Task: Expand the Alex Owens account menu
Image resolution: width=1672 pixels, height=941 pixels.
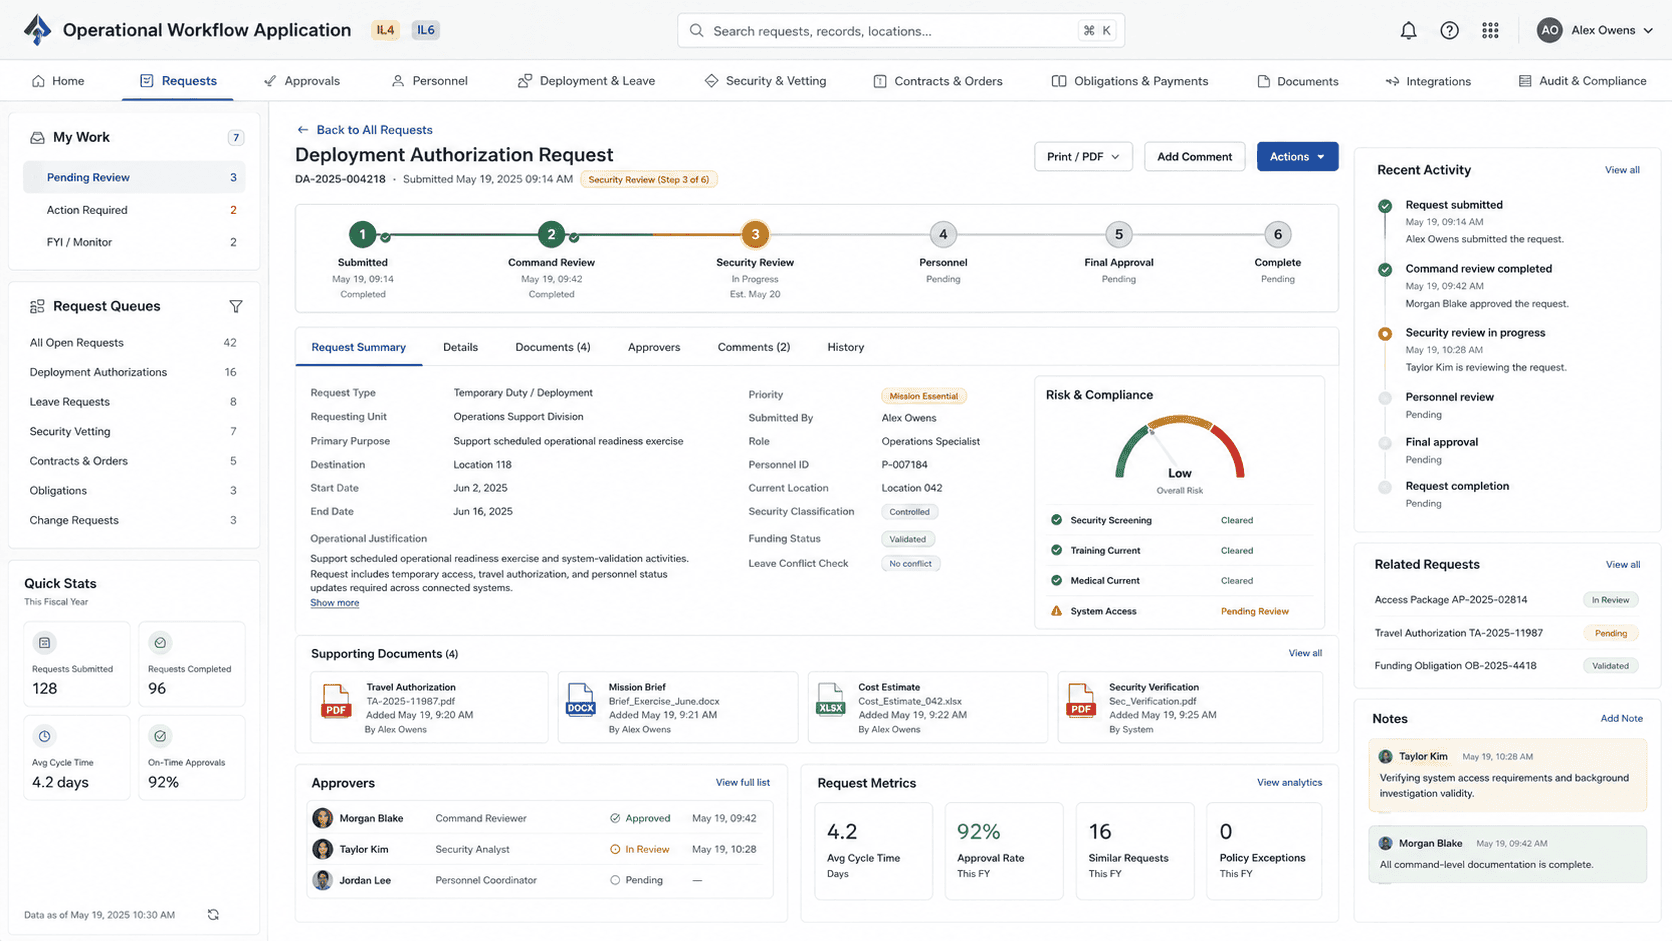Action: (x=1595, y=31)
